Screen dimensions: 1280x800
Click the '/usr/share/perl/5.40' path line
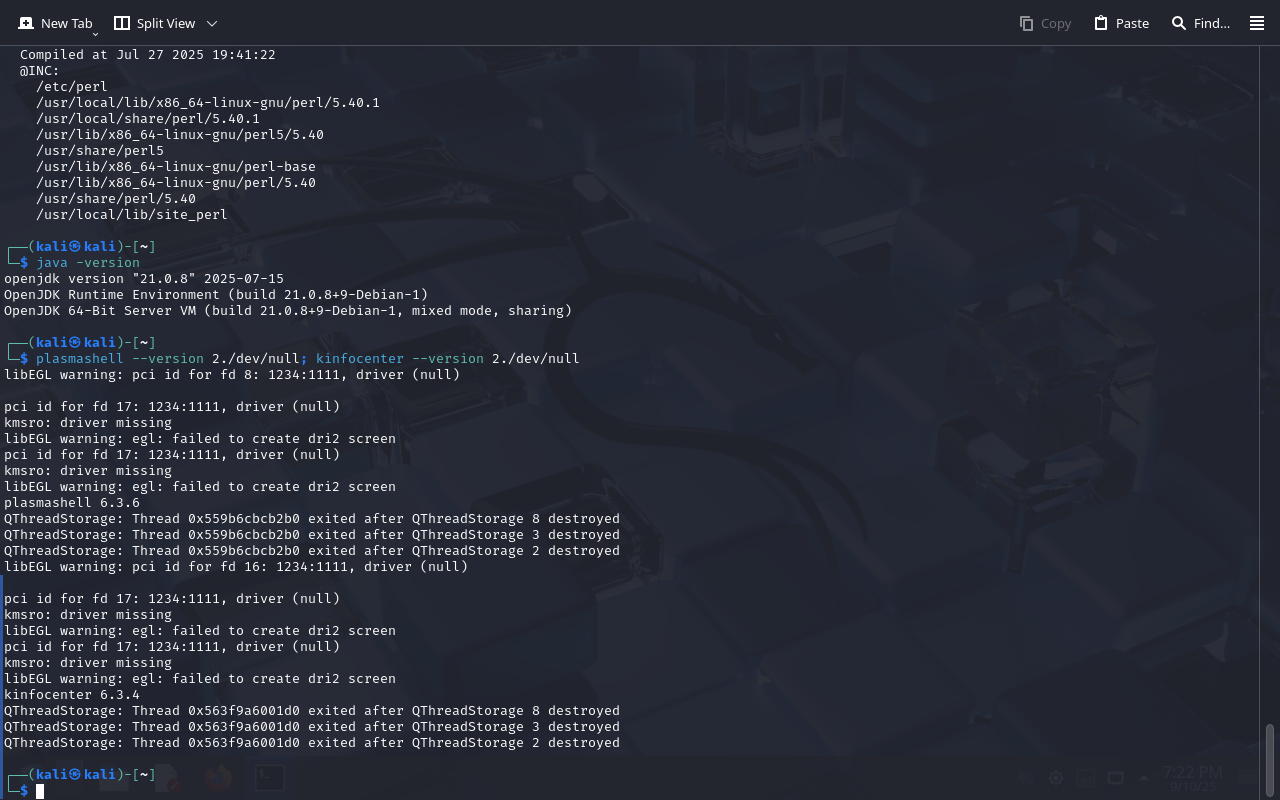coord(116,199)
